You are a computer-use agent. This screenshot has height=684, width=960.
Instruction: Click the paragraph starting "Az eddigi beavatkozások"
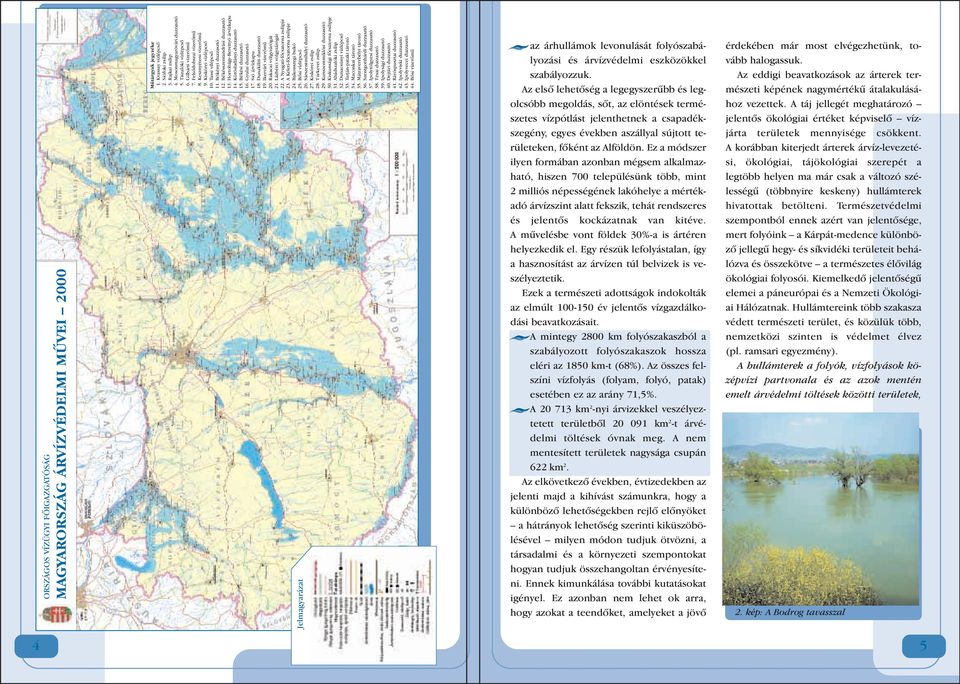pos(823,212)
